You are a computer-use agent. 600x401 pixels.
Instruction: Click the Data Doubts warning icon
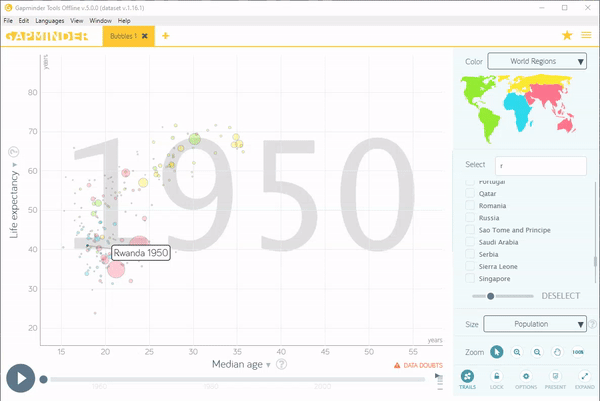[x=397, y=365]
